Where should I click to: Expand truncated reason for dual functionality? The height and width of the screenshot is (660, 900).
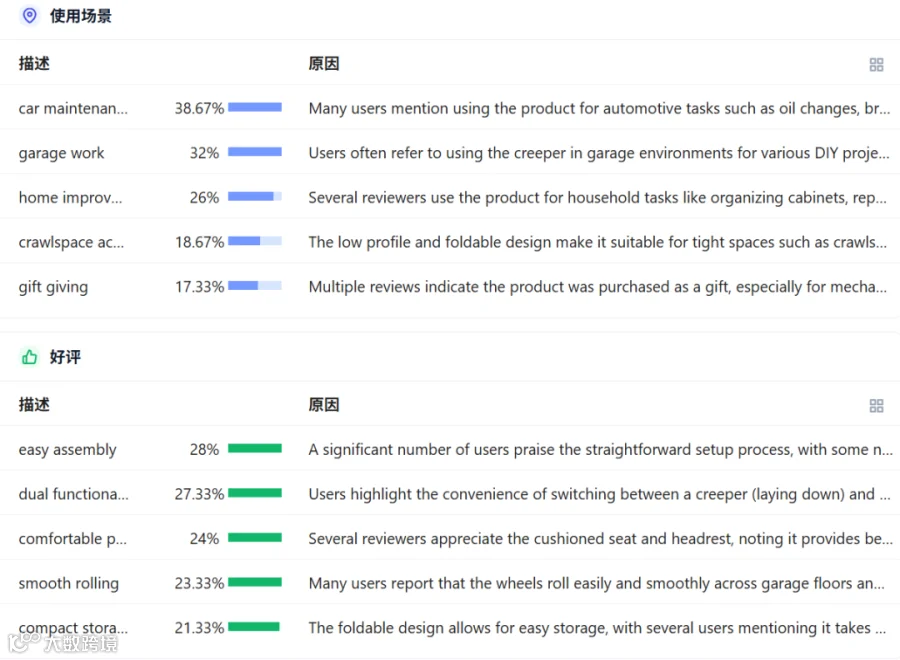click(x=599, y=494)
